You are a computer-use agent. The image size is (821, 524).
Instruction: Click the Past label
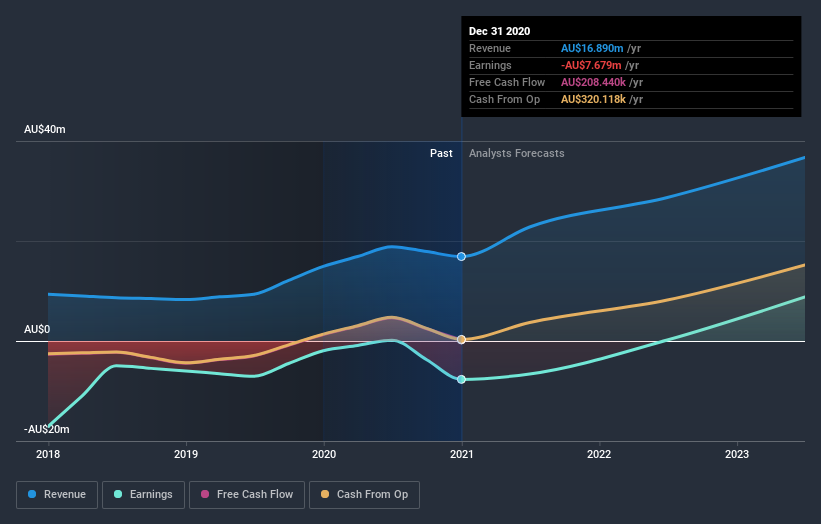441,153
